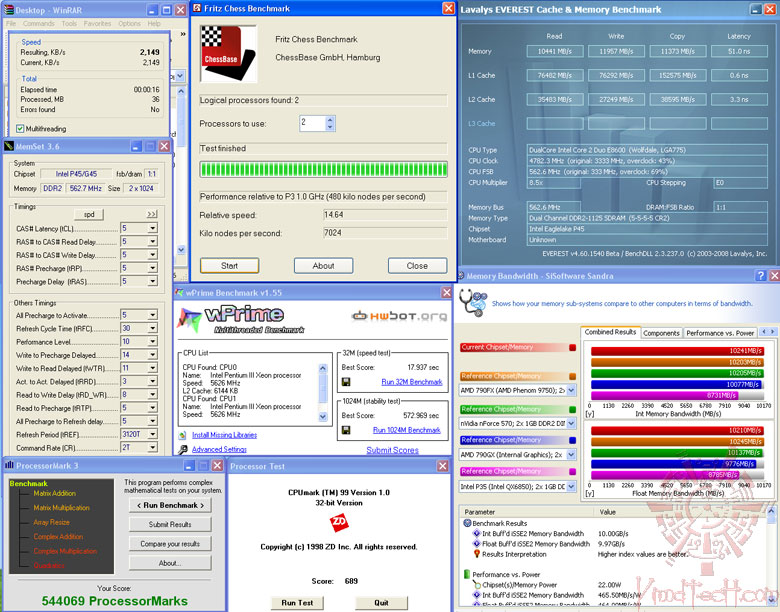Image resolution: width=780 pixels, height=612 pixels.
Task: Click the Start button in Fritz Chess Benchmark
Action: pos(229,266)
